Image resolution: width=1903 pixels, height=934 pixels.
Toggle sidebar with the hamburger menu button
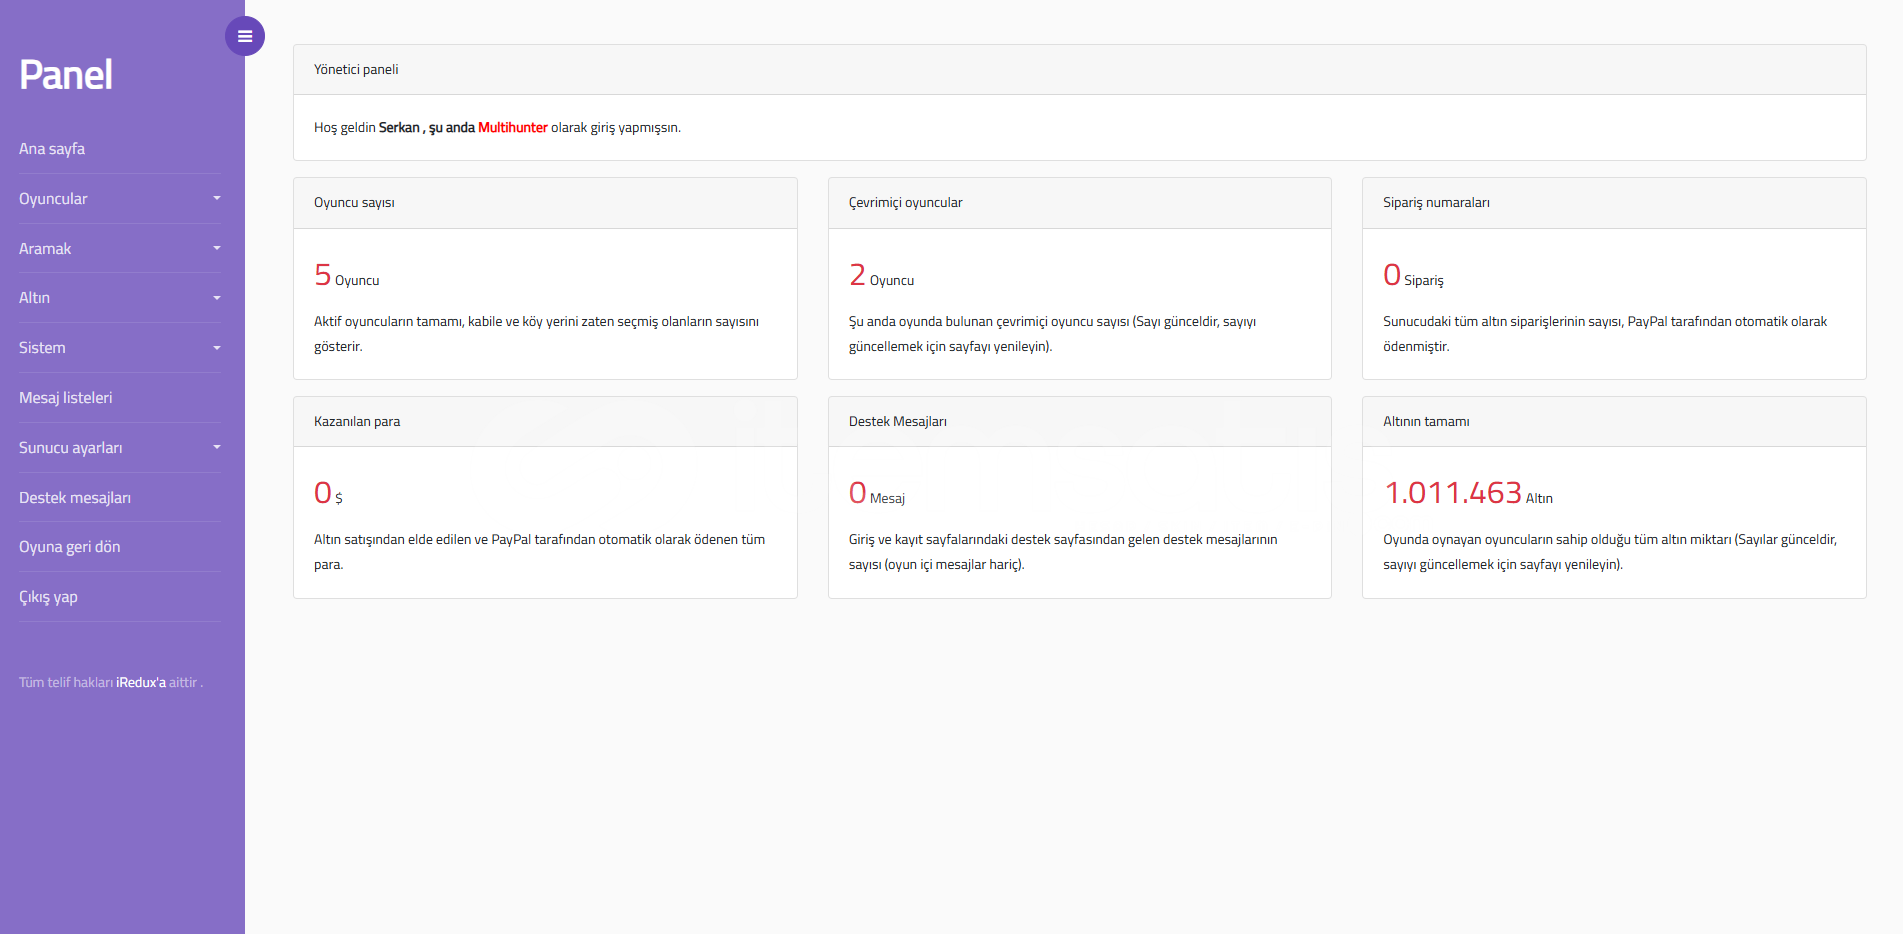(245, 36)
